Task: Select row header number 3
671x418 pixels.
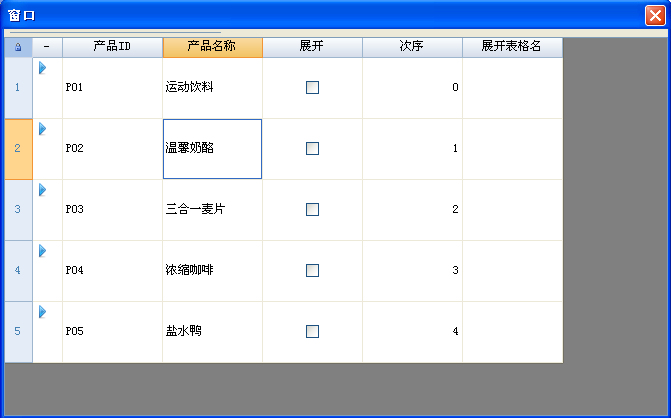Action: click(18, 210)
